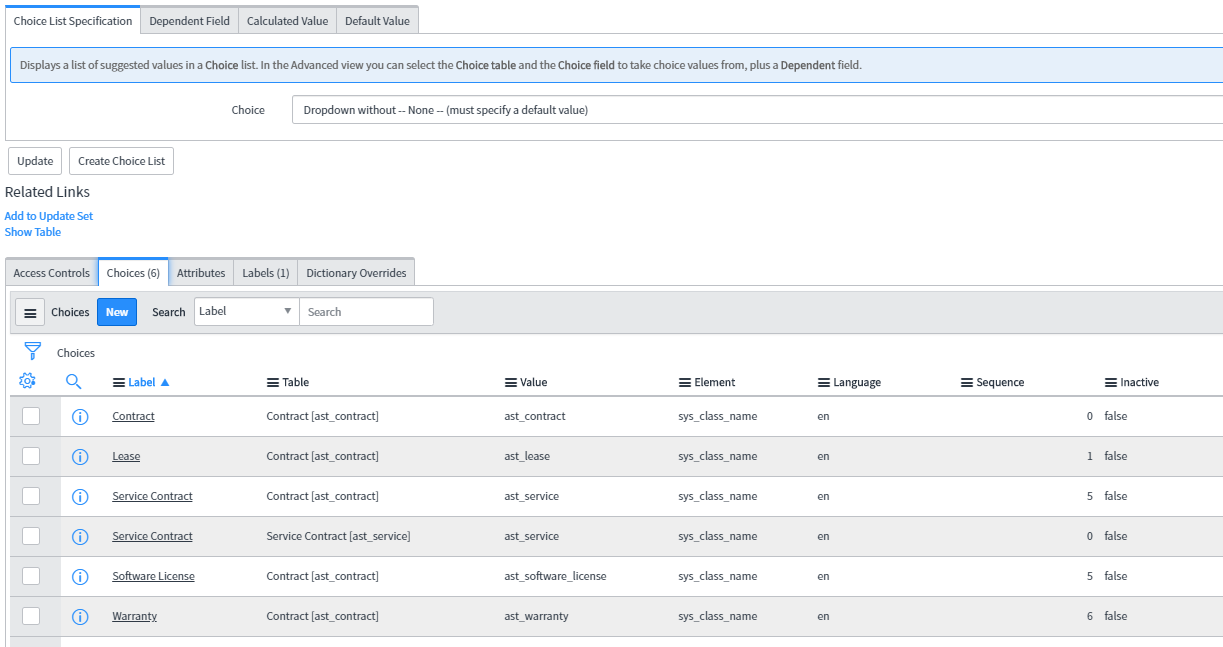Open the Calculated Value tab
The image size is (1223, 647).
(287, 21)
